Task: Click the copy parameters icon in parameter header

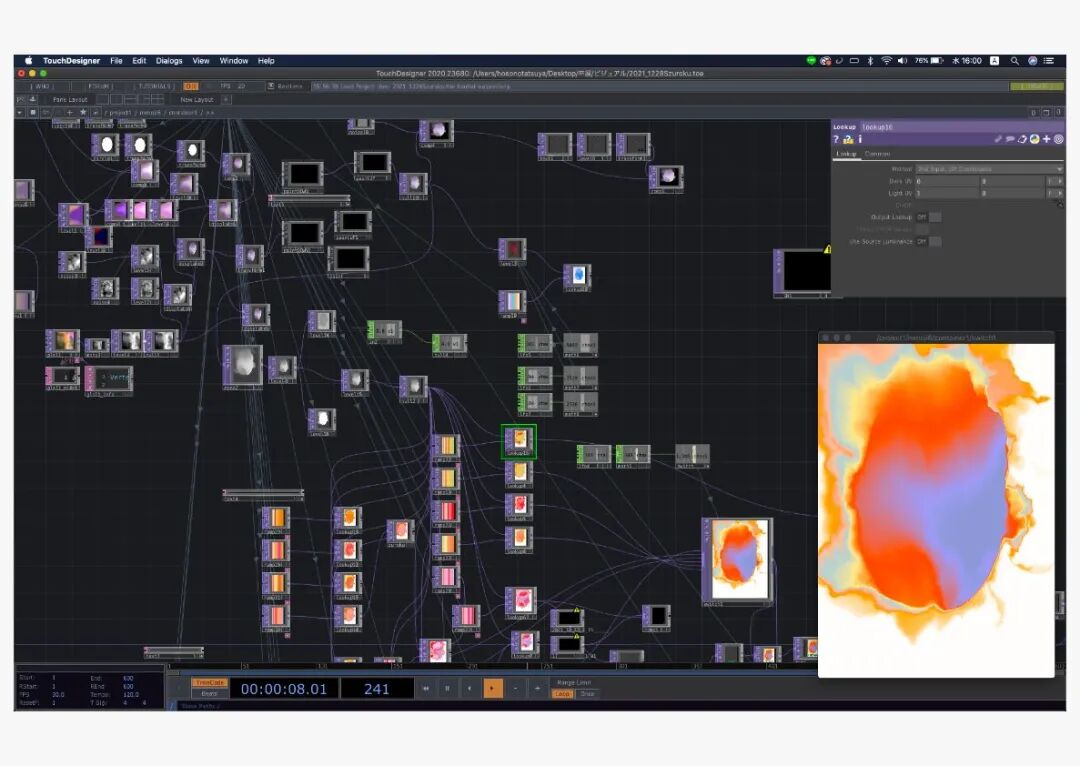Action: click(x=1022, y=139)
